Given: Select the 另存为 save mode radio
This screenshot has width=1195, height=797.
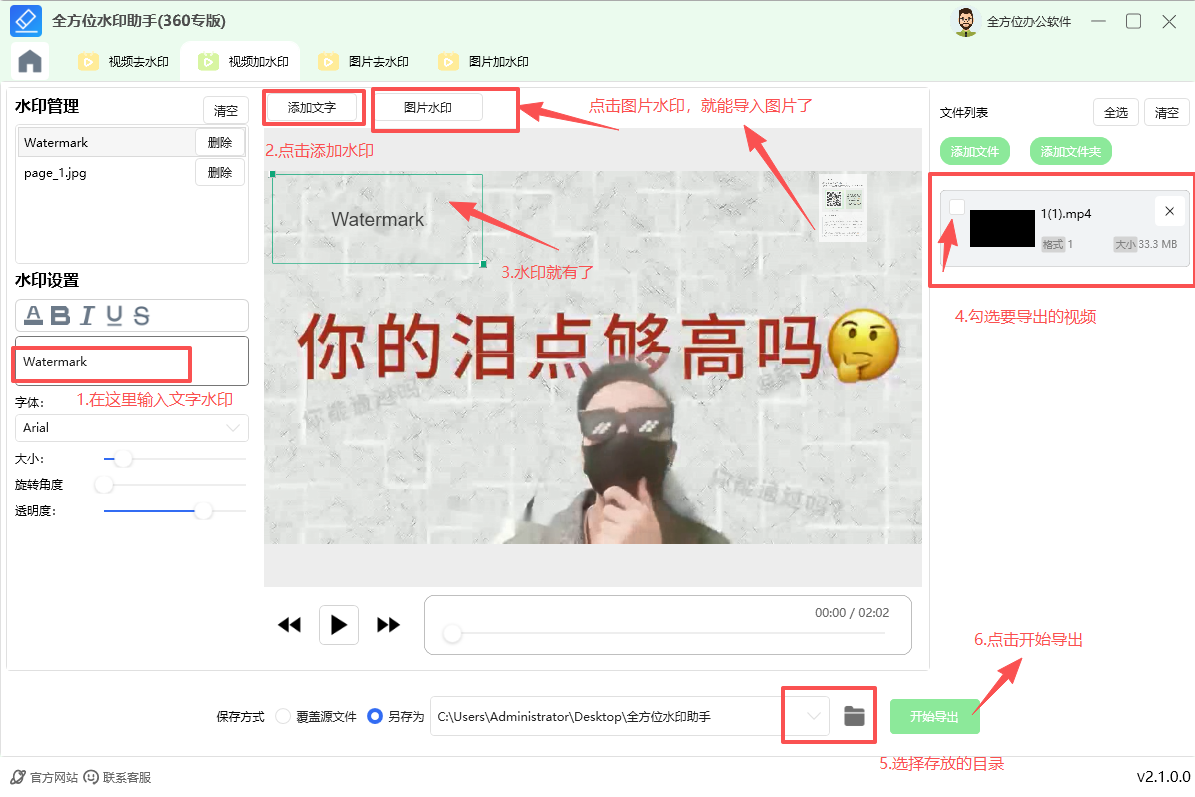Looking at the screenshot, I should (376, 716).
